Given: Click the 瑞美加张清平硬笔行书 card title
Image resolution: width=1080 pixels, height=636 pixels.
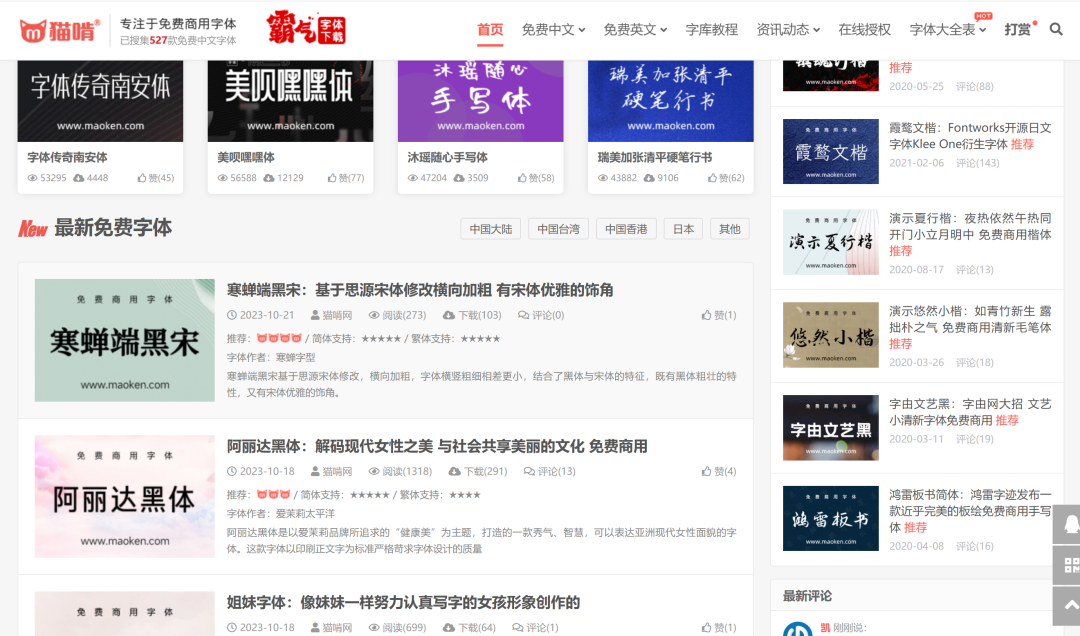Looking at the screenshot, I should [655, 157].
